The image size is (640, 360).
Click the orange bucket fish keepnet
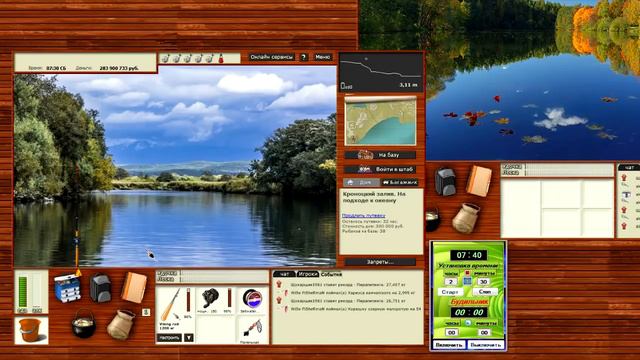31,331
